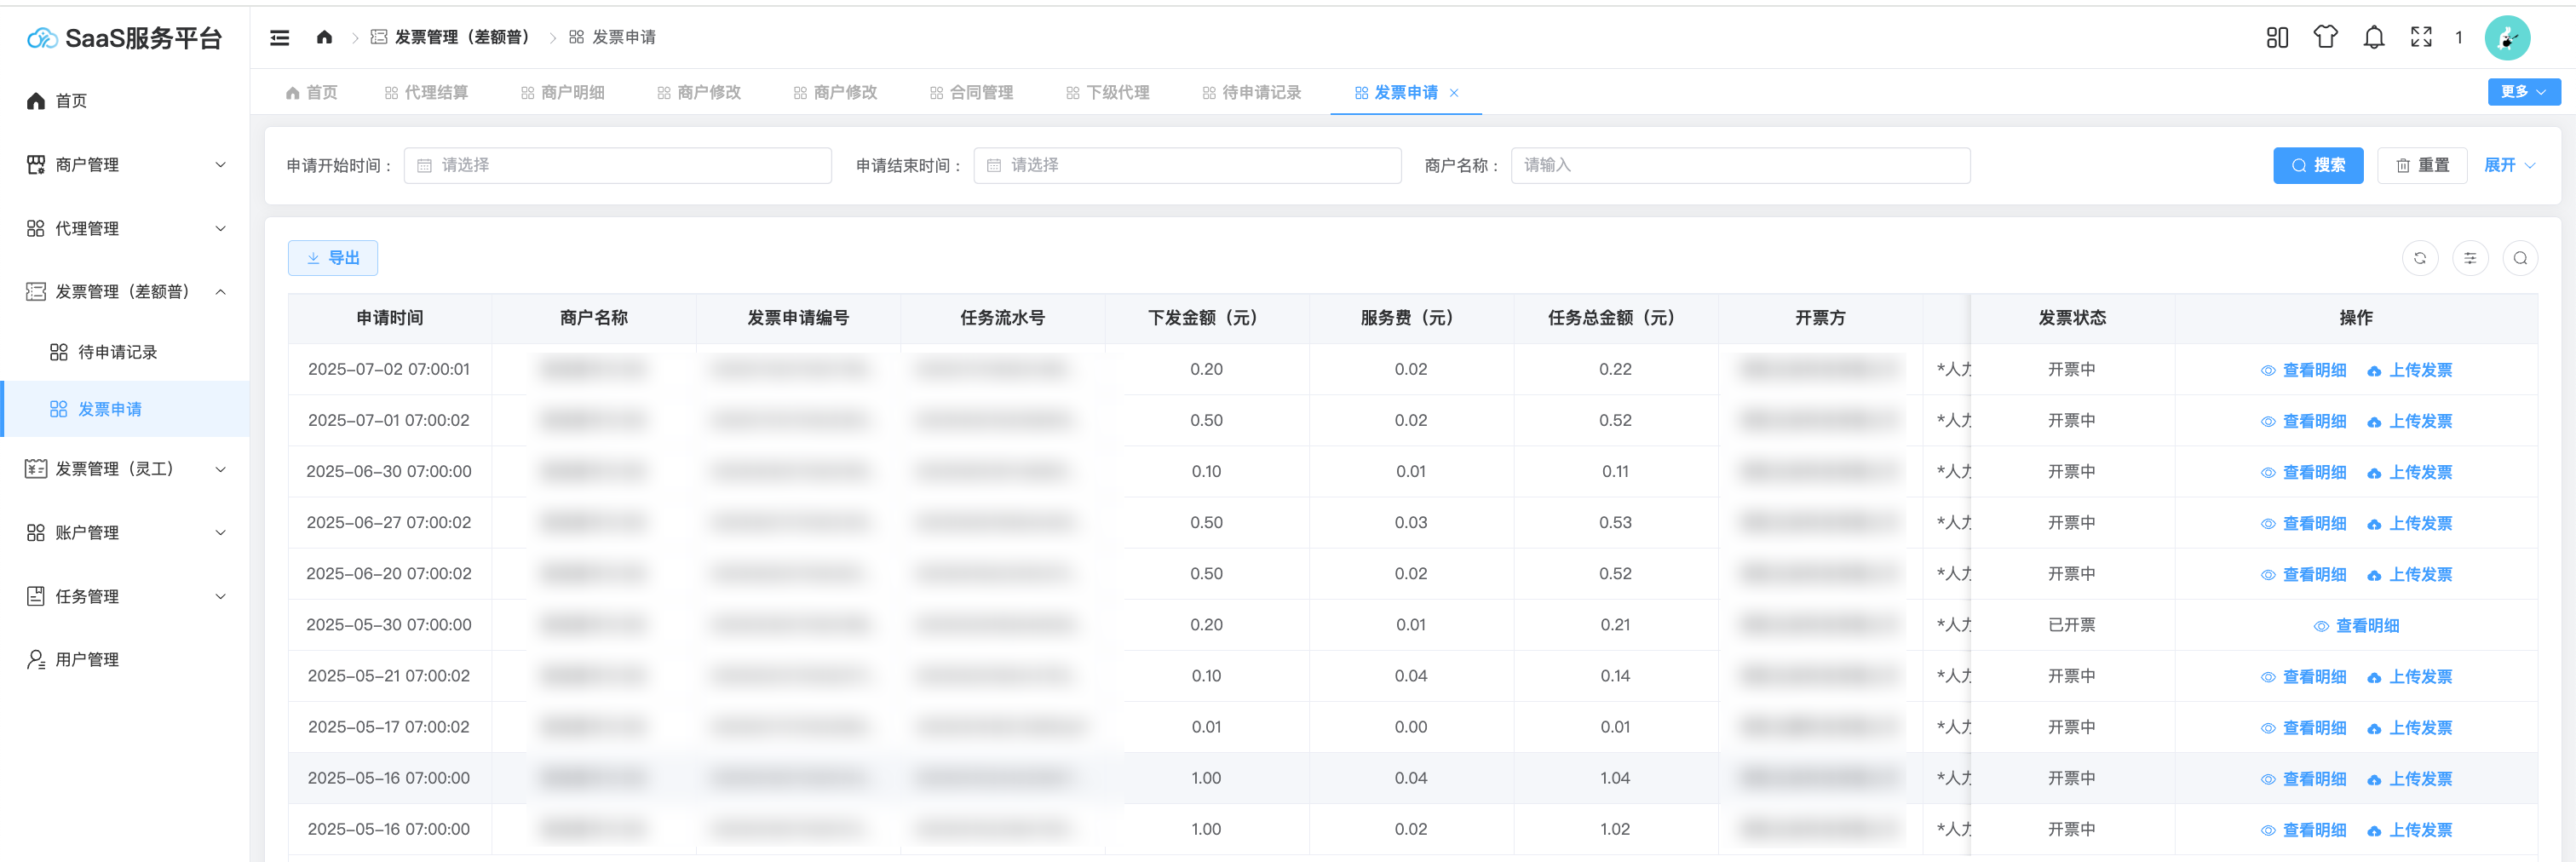Click the 搜索 button

pyautogui.click(x=2317, y=166)
